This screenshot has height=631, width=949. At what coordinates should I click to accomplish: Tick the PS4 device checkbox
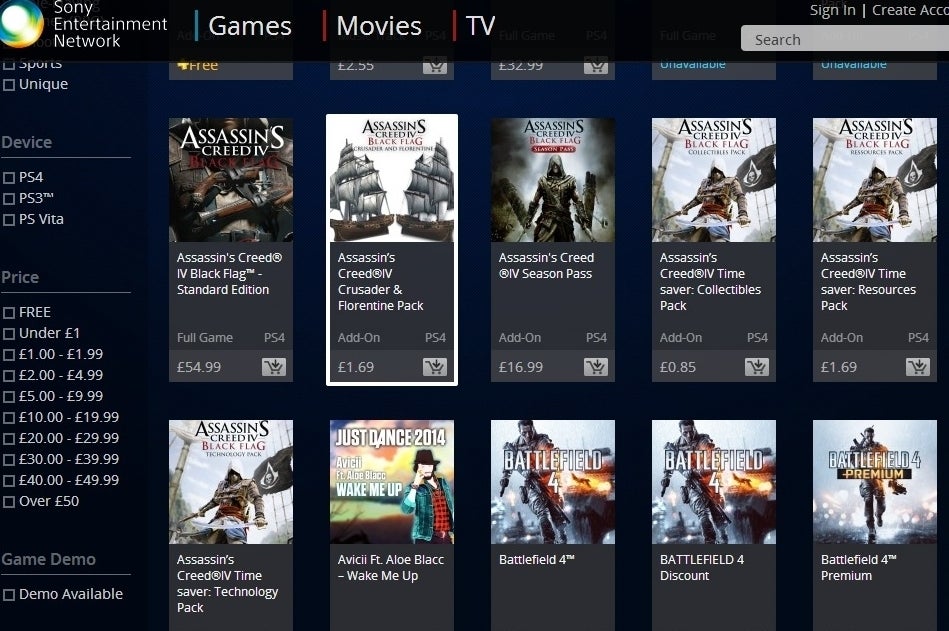pyautogui.click(x=9, y=178)
